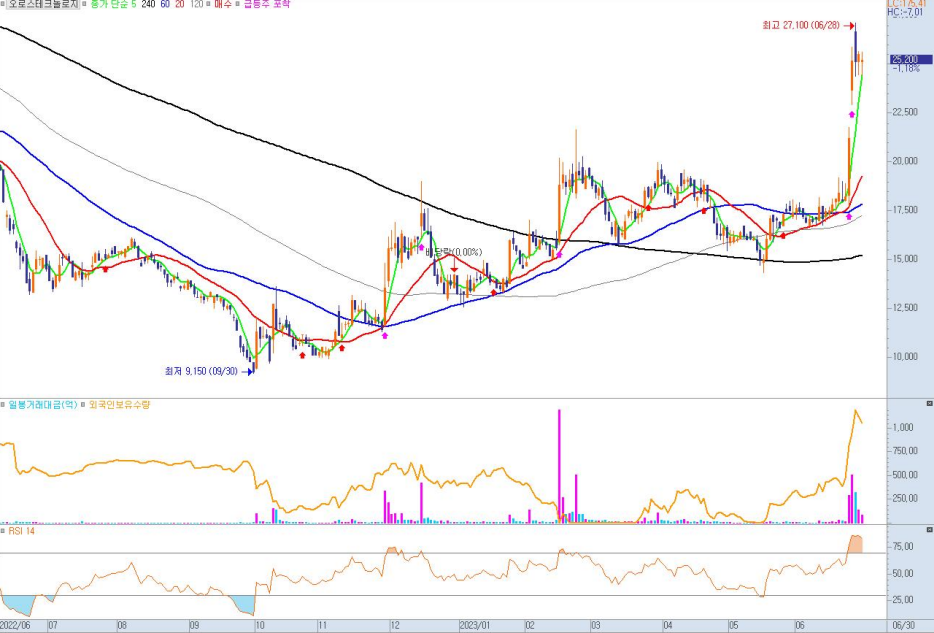Click the 06/30 last date label
The height and width of the screenshot is (633, 934).
tap(904, 626)
